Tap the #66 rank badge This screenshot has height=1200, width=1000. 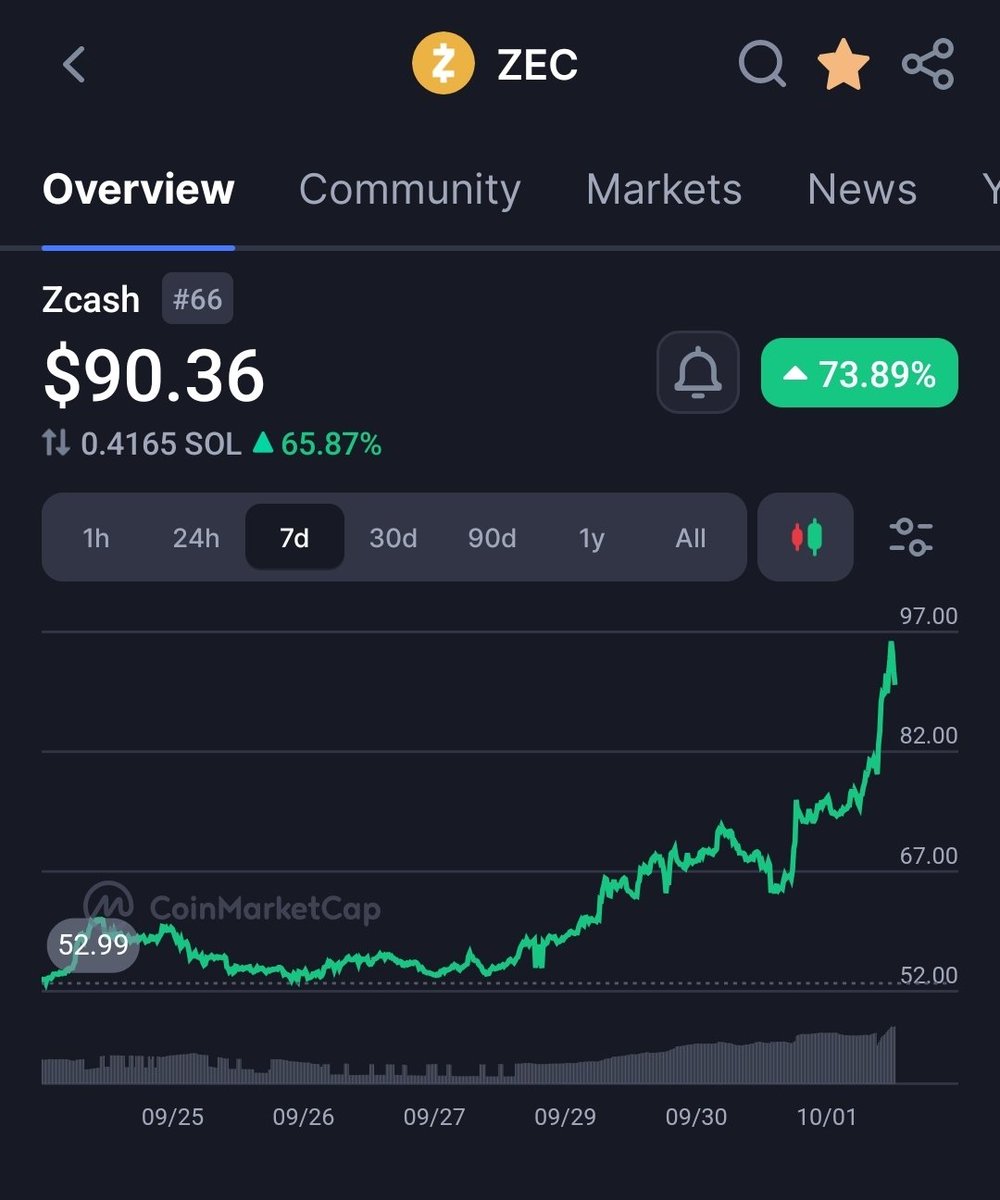coord(197,298)
